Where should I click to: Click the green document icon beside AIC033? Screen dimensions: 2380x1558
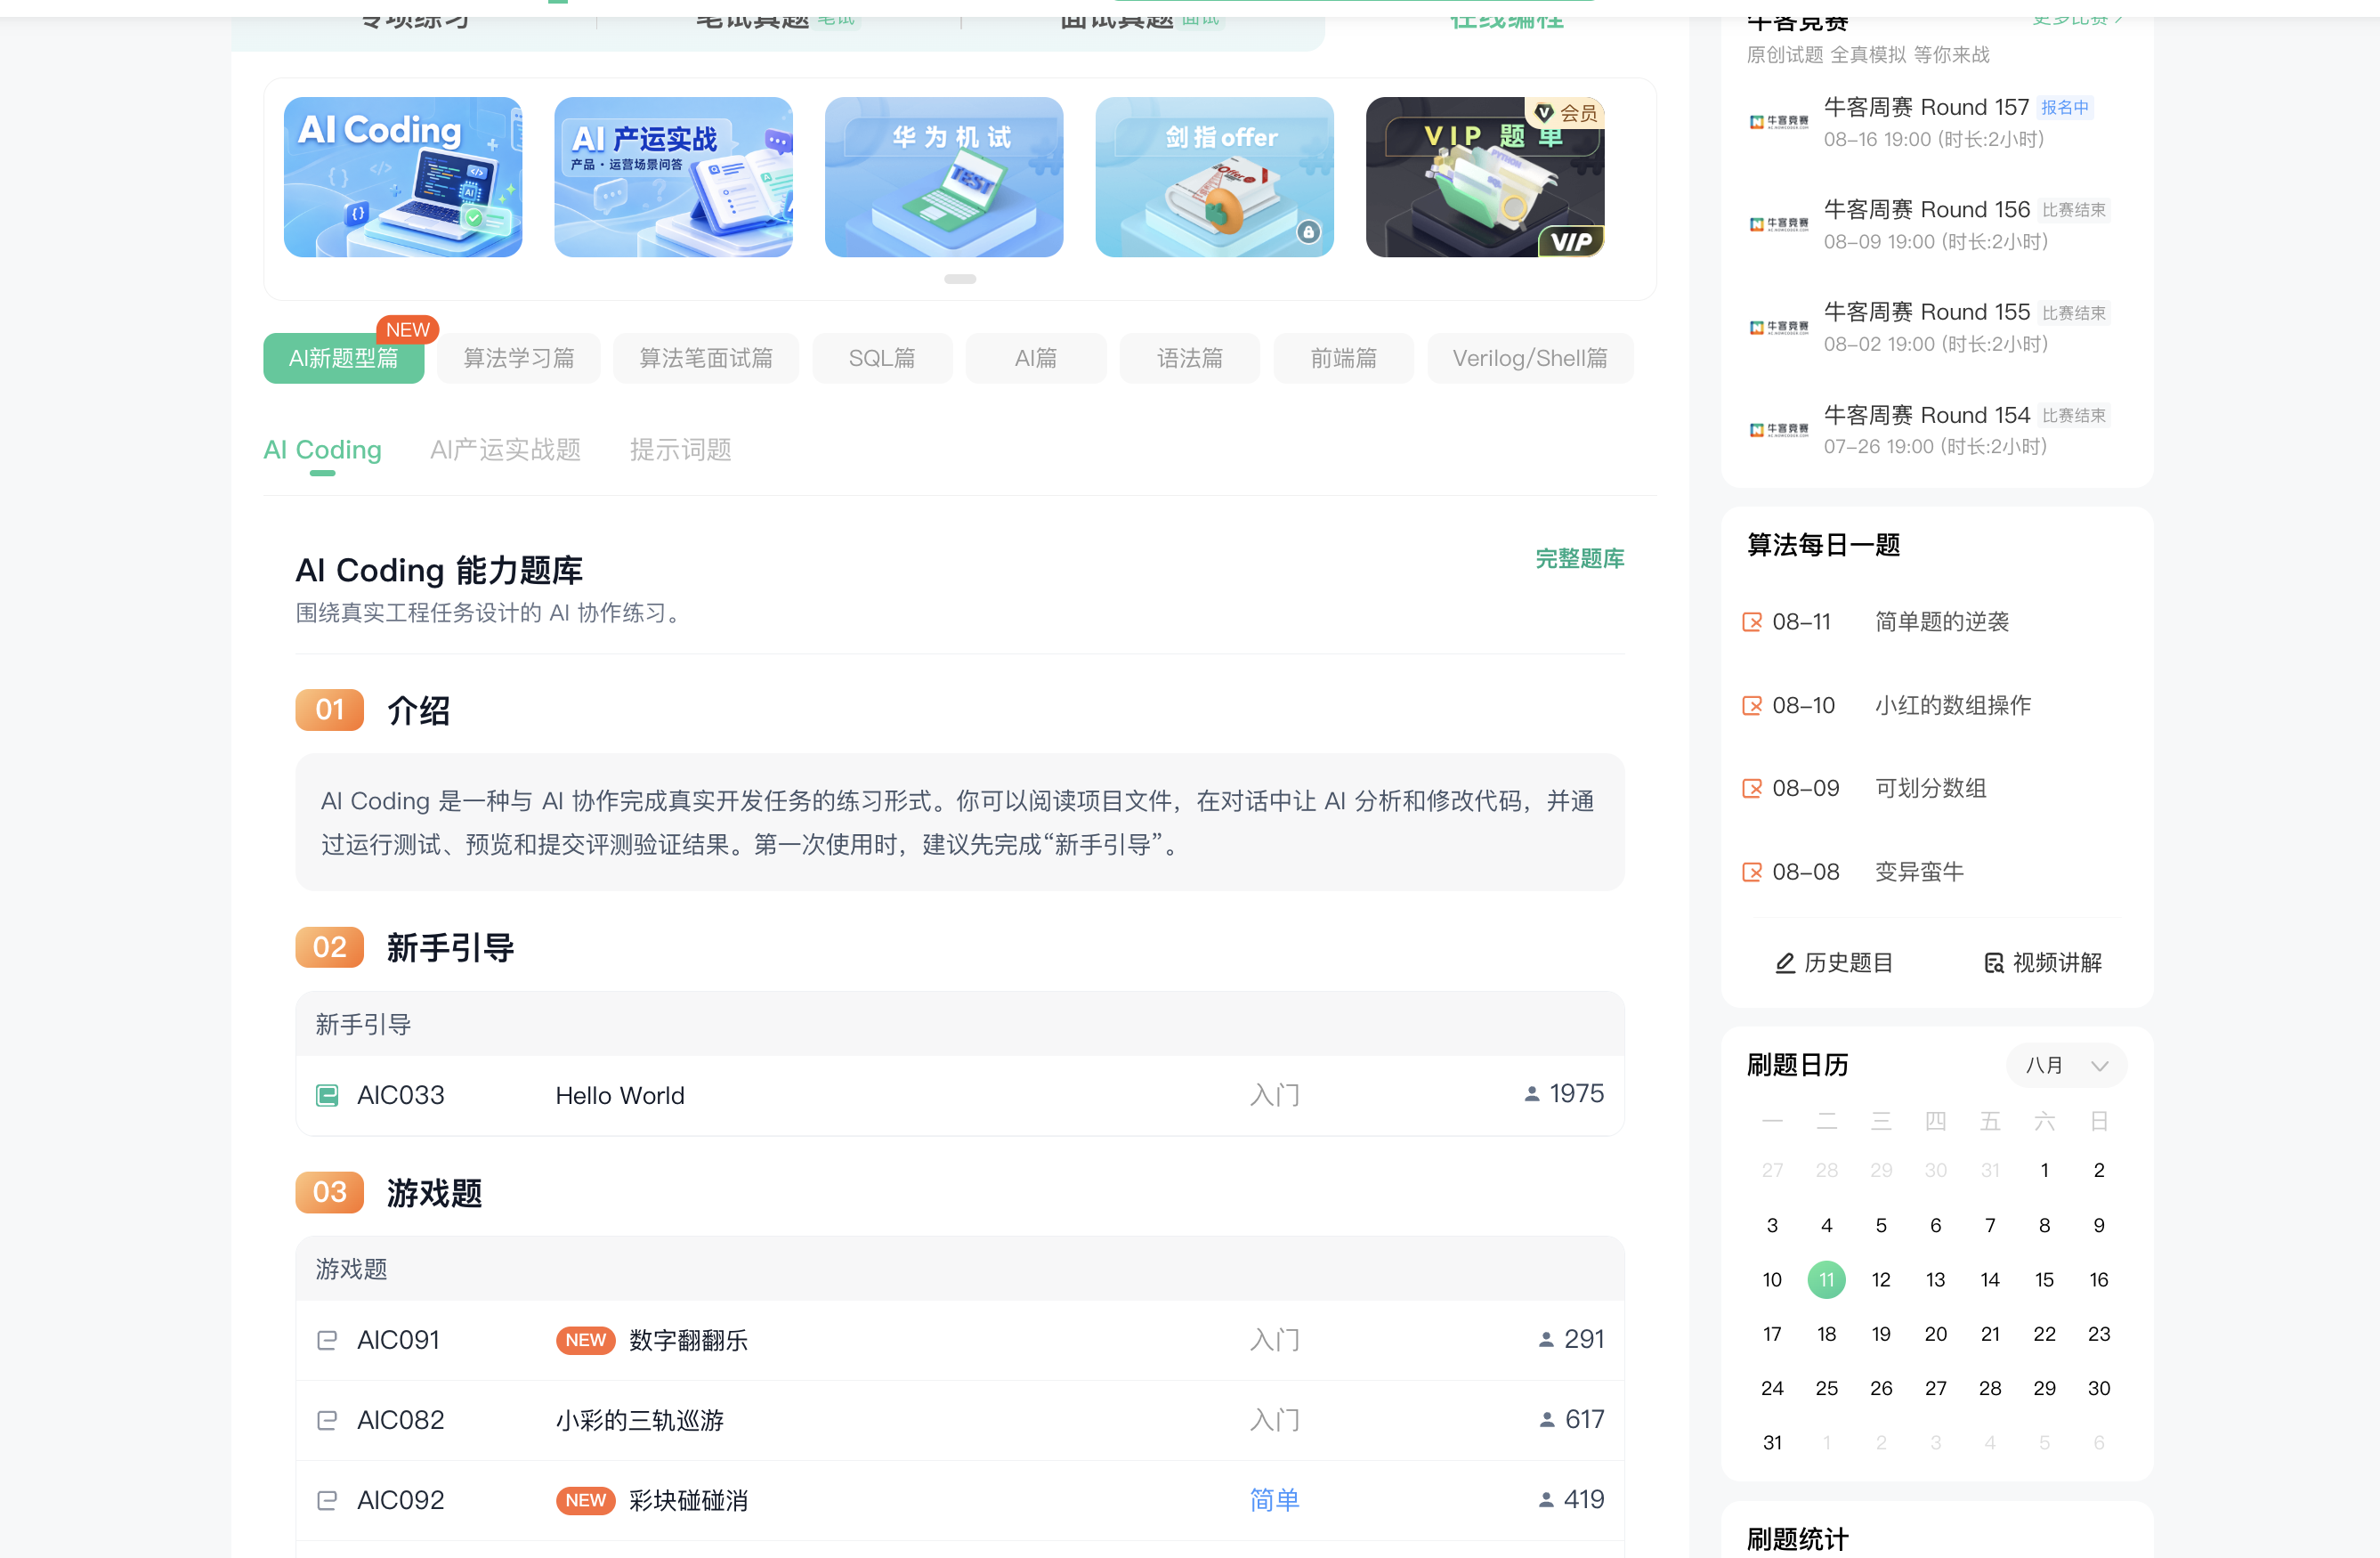pyautogui.click(x=327, y=1096)
